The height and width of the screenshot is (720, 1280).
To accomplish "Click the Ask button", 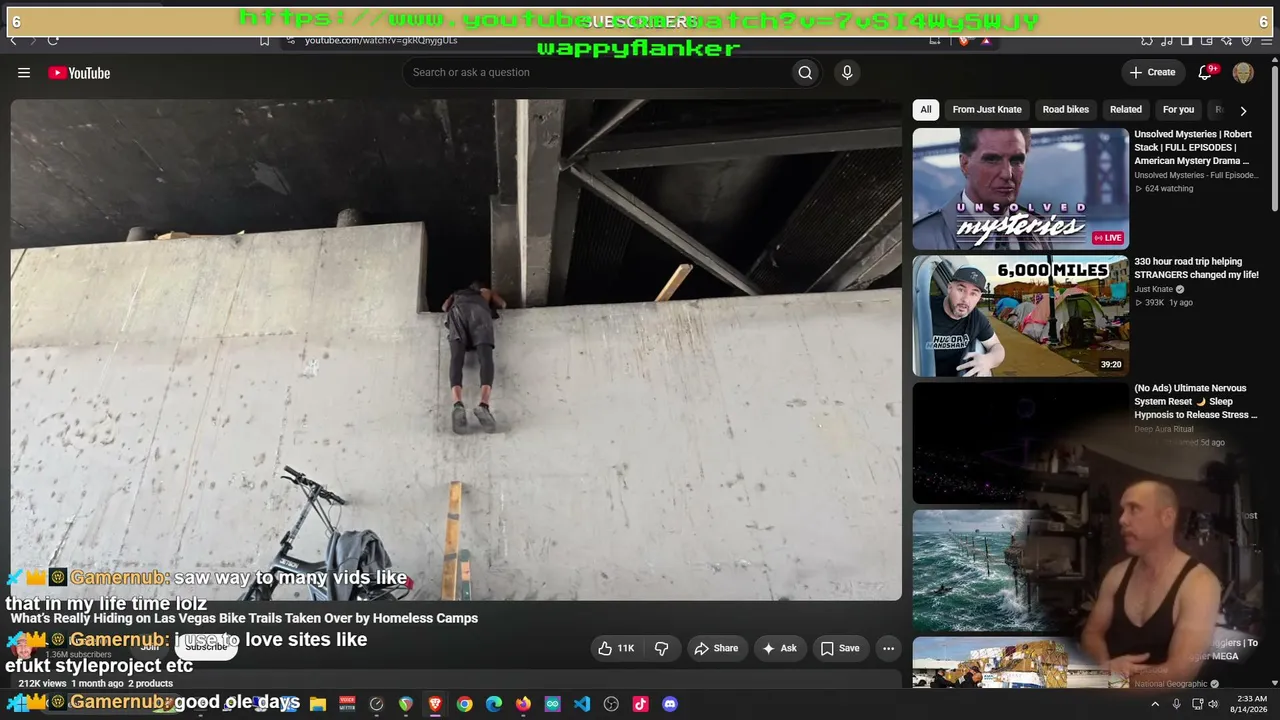I will tap(779, 648).
